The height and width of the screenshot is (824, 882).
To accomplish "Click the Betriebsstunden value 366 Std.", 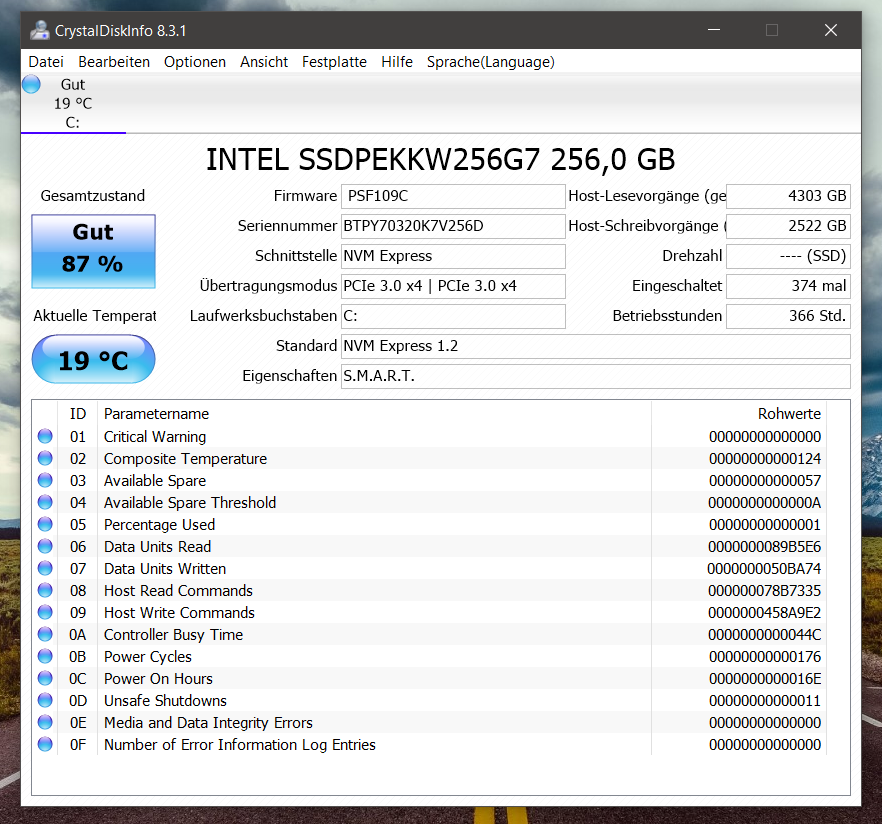I will click(x=788, y=316).
